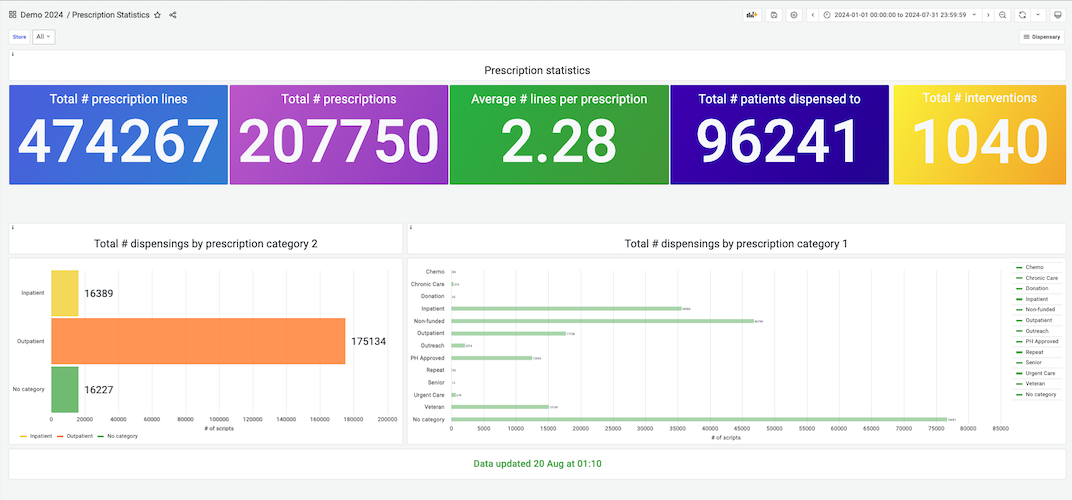Image resolution: width=1072 pixels, height=500 pixels.
Task: Click the kiosk view mode icon
Action: (x=1057, y=15)
